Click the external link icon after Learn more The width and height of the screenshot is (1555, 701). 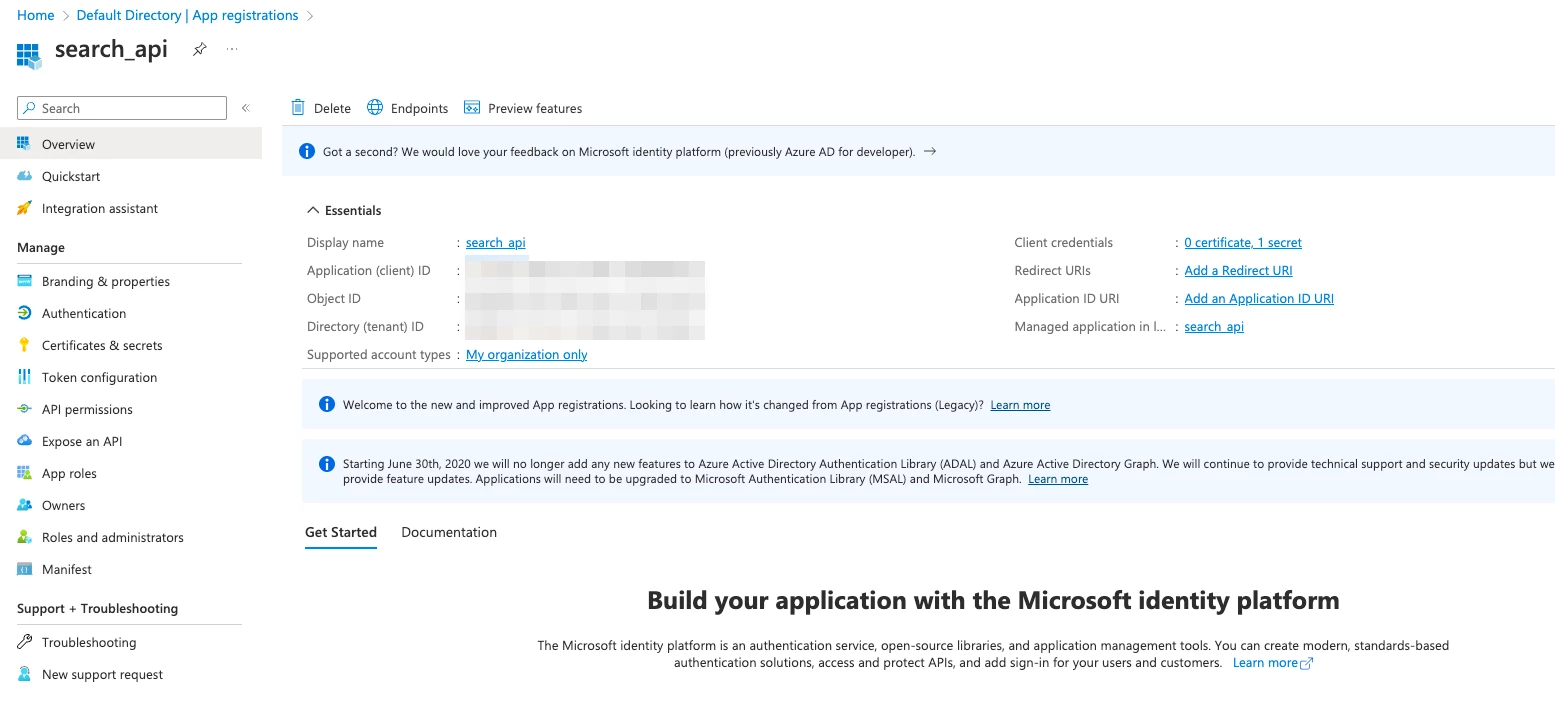click(1307, 663)
